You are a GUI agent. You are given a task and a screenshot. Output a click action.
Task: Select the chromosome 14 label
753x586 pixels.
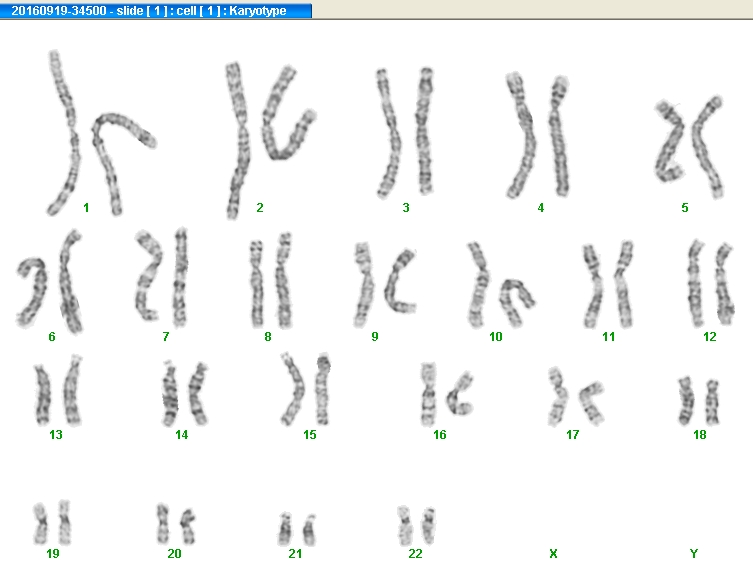(182, 435)
